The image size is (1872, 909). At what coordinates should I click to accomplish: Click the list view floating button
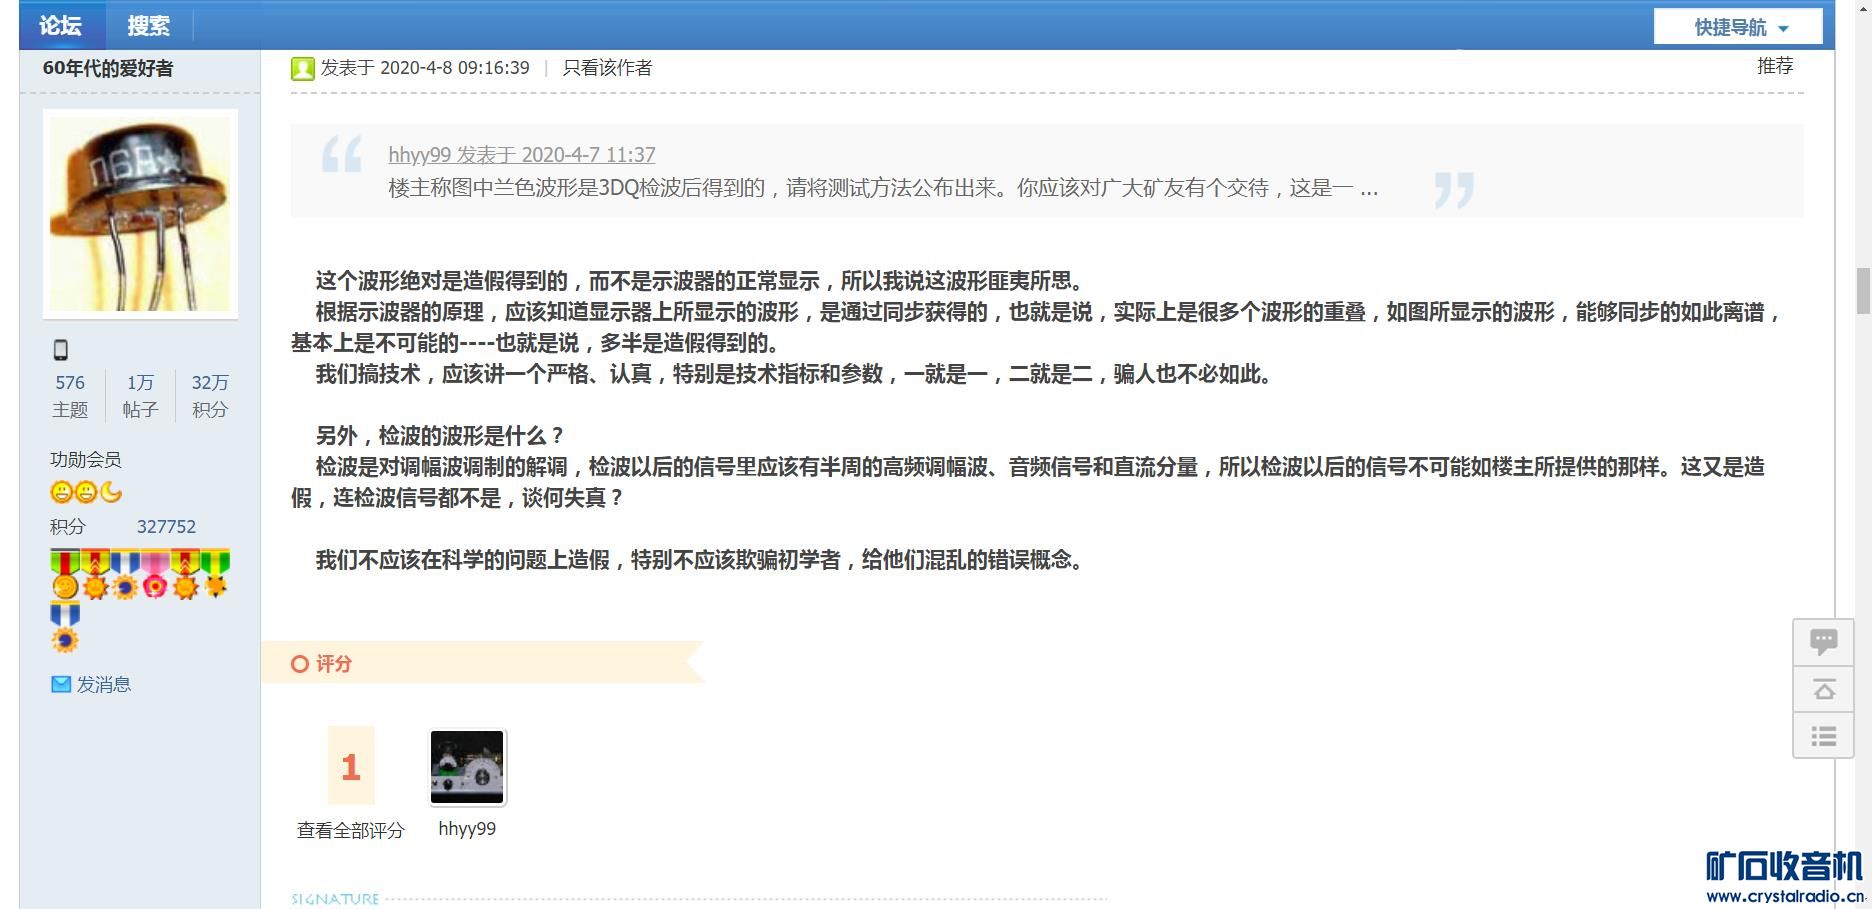point(1823,736)
